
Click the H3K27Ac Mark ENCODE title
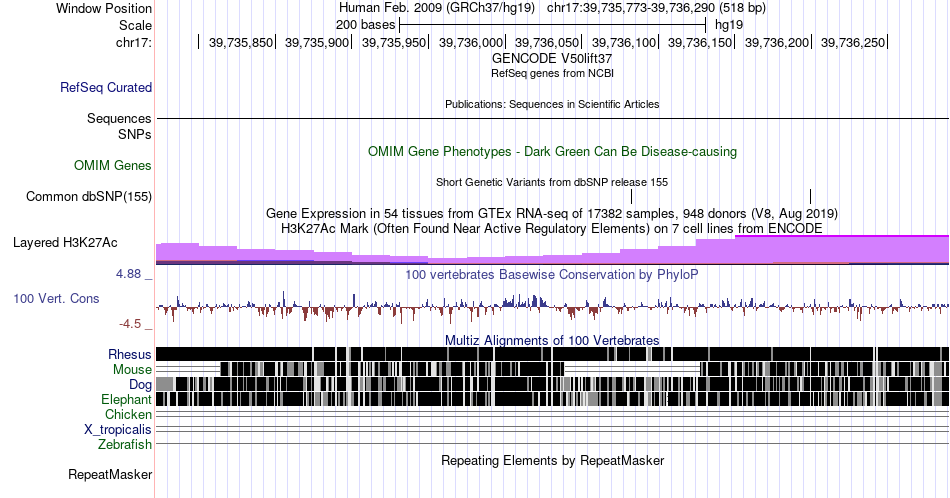552,228
